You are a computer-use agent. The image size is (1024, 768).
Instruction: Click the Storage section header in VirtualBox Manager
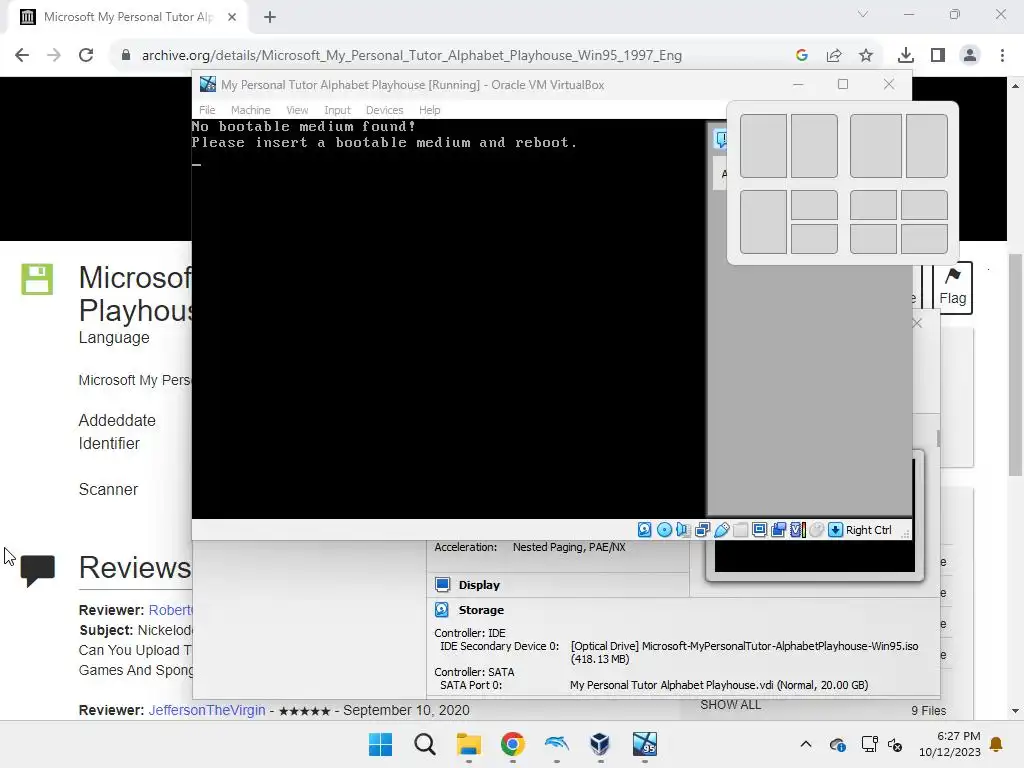[x=481, y=610]
